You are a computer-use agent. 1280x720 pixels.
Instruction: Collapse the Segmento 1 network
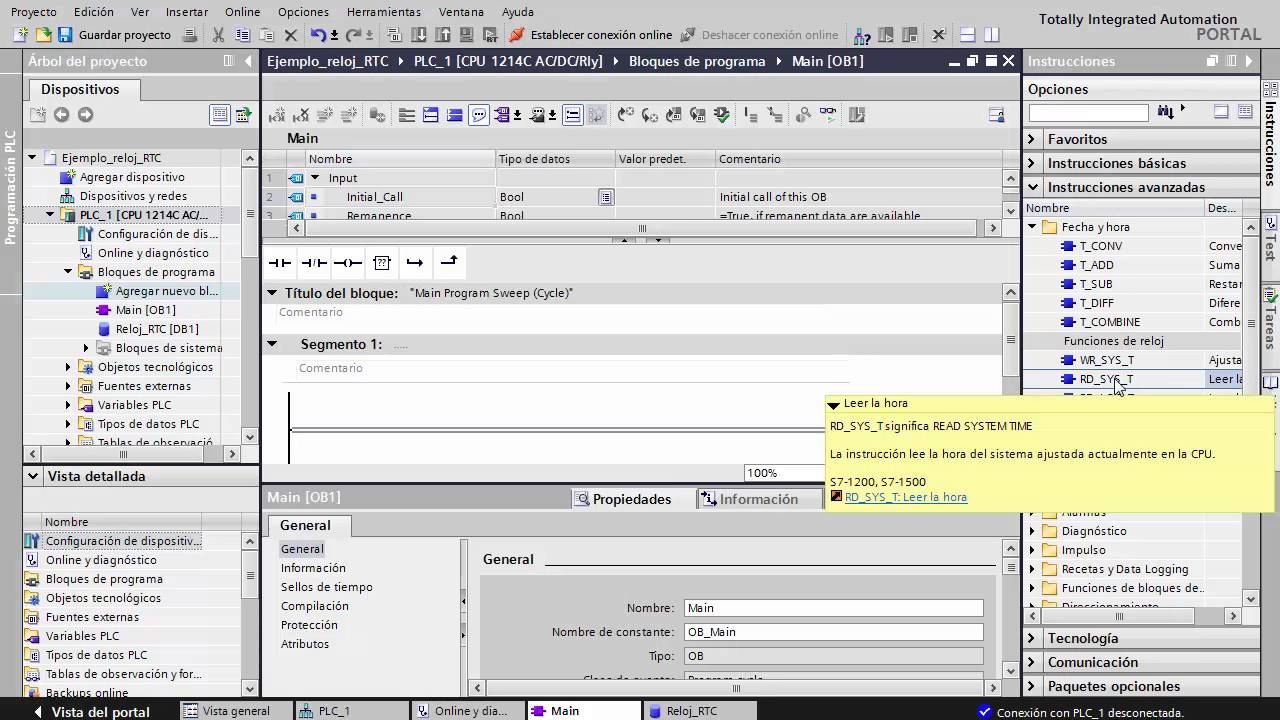click(272, 344)
